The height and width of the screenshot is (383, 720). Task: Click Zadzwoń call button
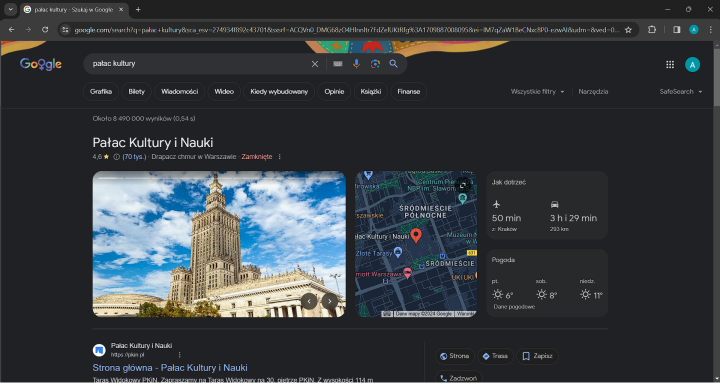(x=458, y=377)
